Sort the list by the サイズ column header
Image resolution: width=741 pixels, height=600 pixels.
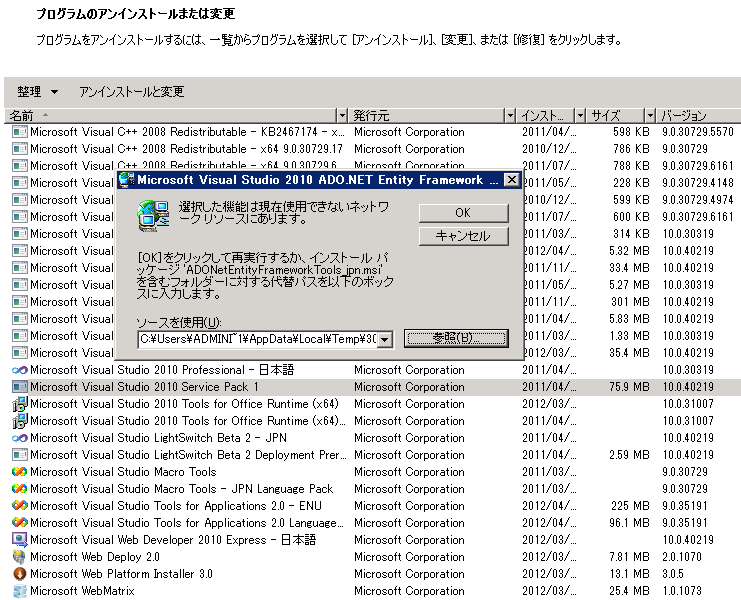tap(612, 116)
